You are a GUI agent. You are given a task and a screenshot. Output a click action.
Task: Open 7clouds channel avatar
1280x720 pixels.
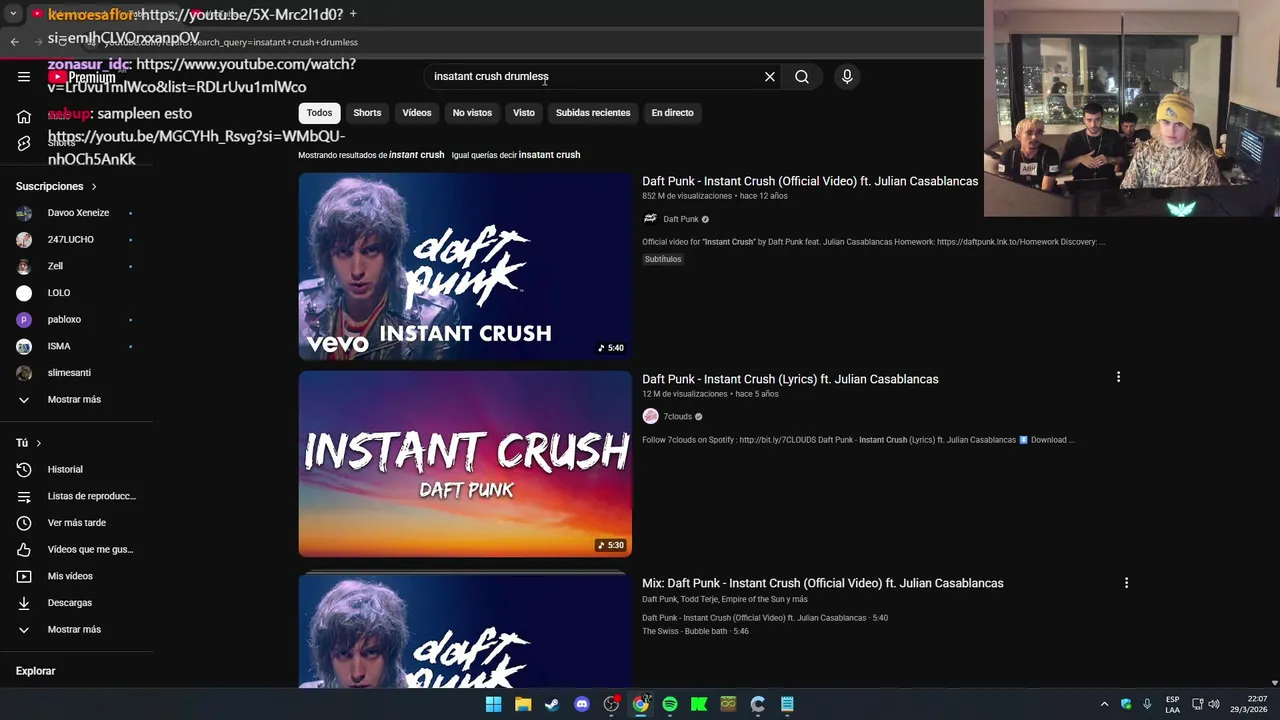point(650,416)
